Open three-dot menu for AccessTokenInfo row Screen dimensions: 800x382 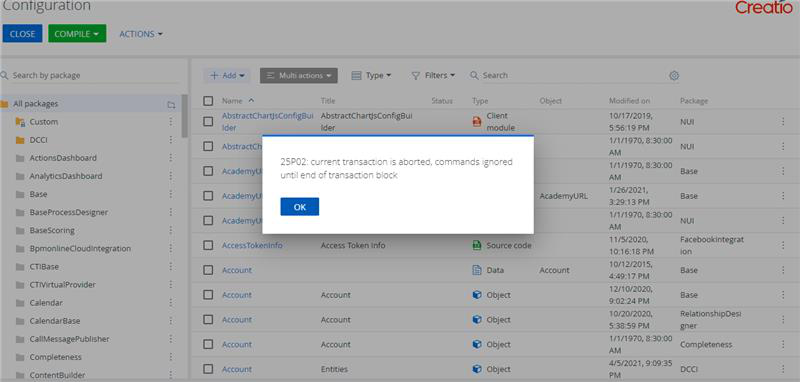coord(783,245)
